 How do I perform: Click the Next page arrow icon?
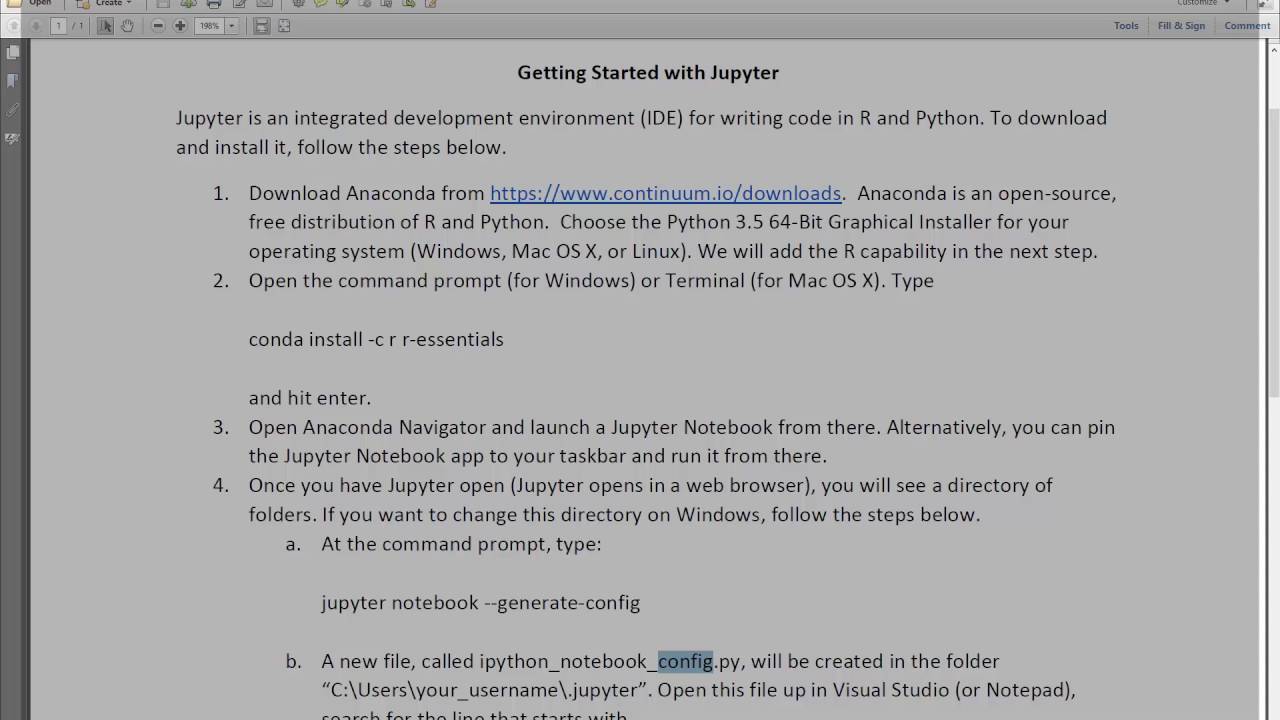coord(37,26)
